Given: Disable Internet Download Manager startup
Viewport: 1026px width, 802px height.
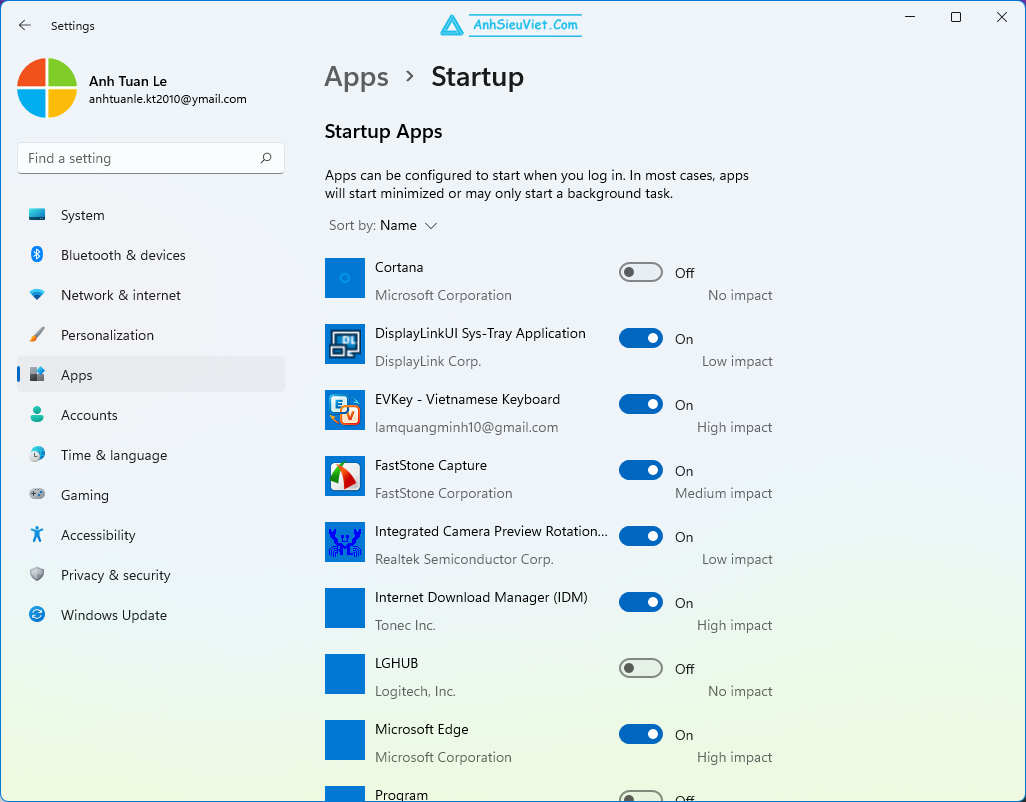Looking at the screenshot, I should (641, 602).
